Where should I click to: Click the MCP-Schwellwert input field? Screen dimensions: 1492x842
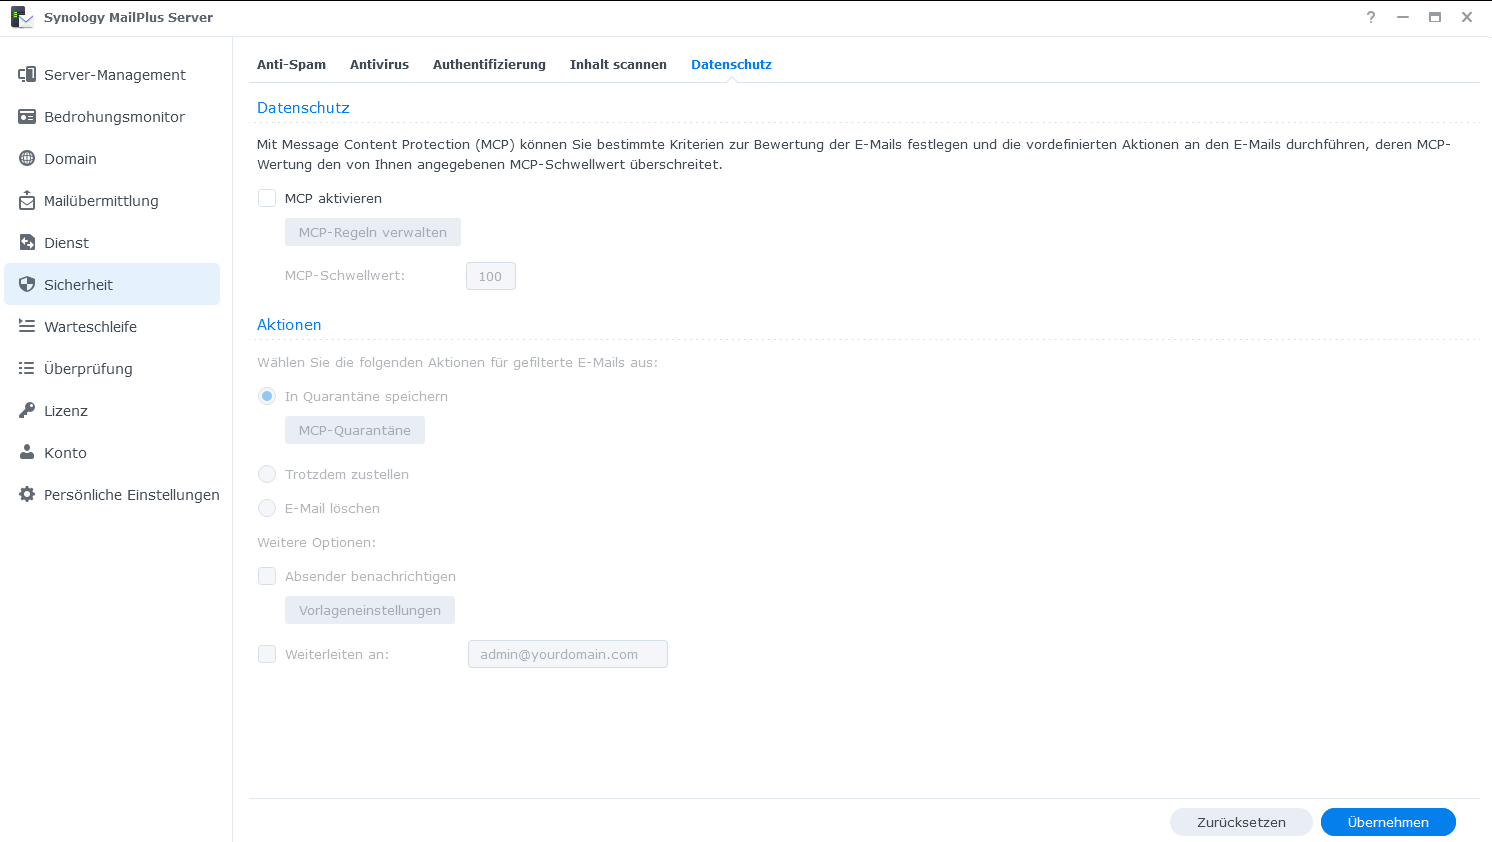pyautogui.click(x=490, y=276)
